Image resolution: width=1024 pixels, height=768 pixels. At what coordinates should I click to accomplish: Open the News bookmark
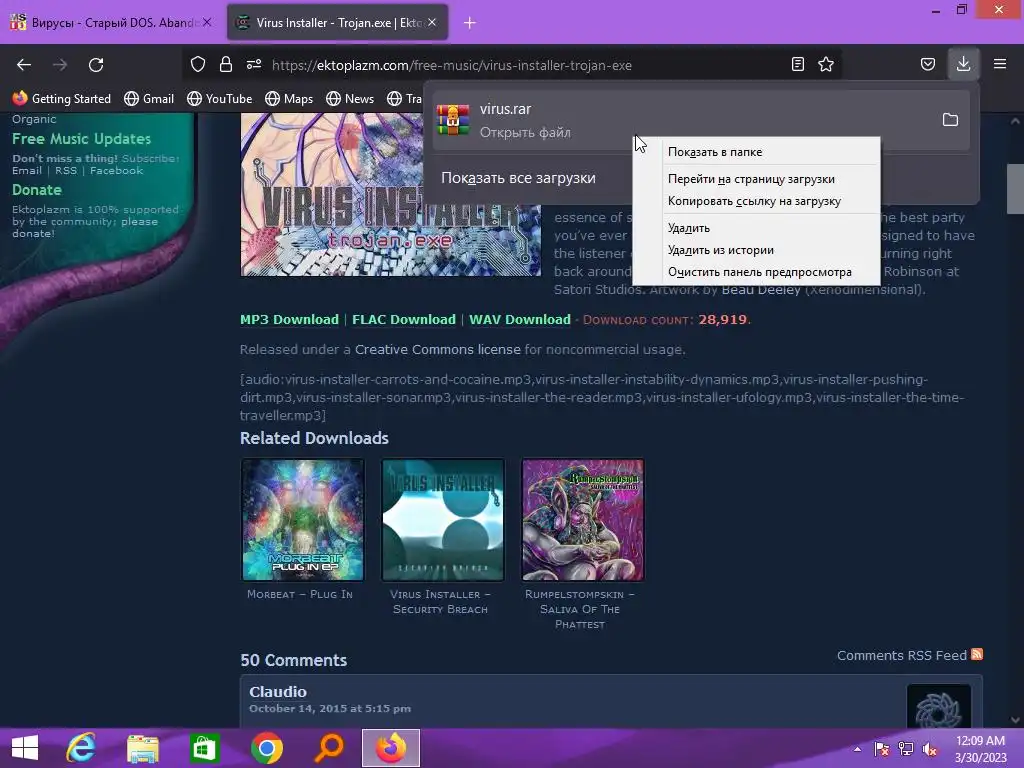point(351,99)
